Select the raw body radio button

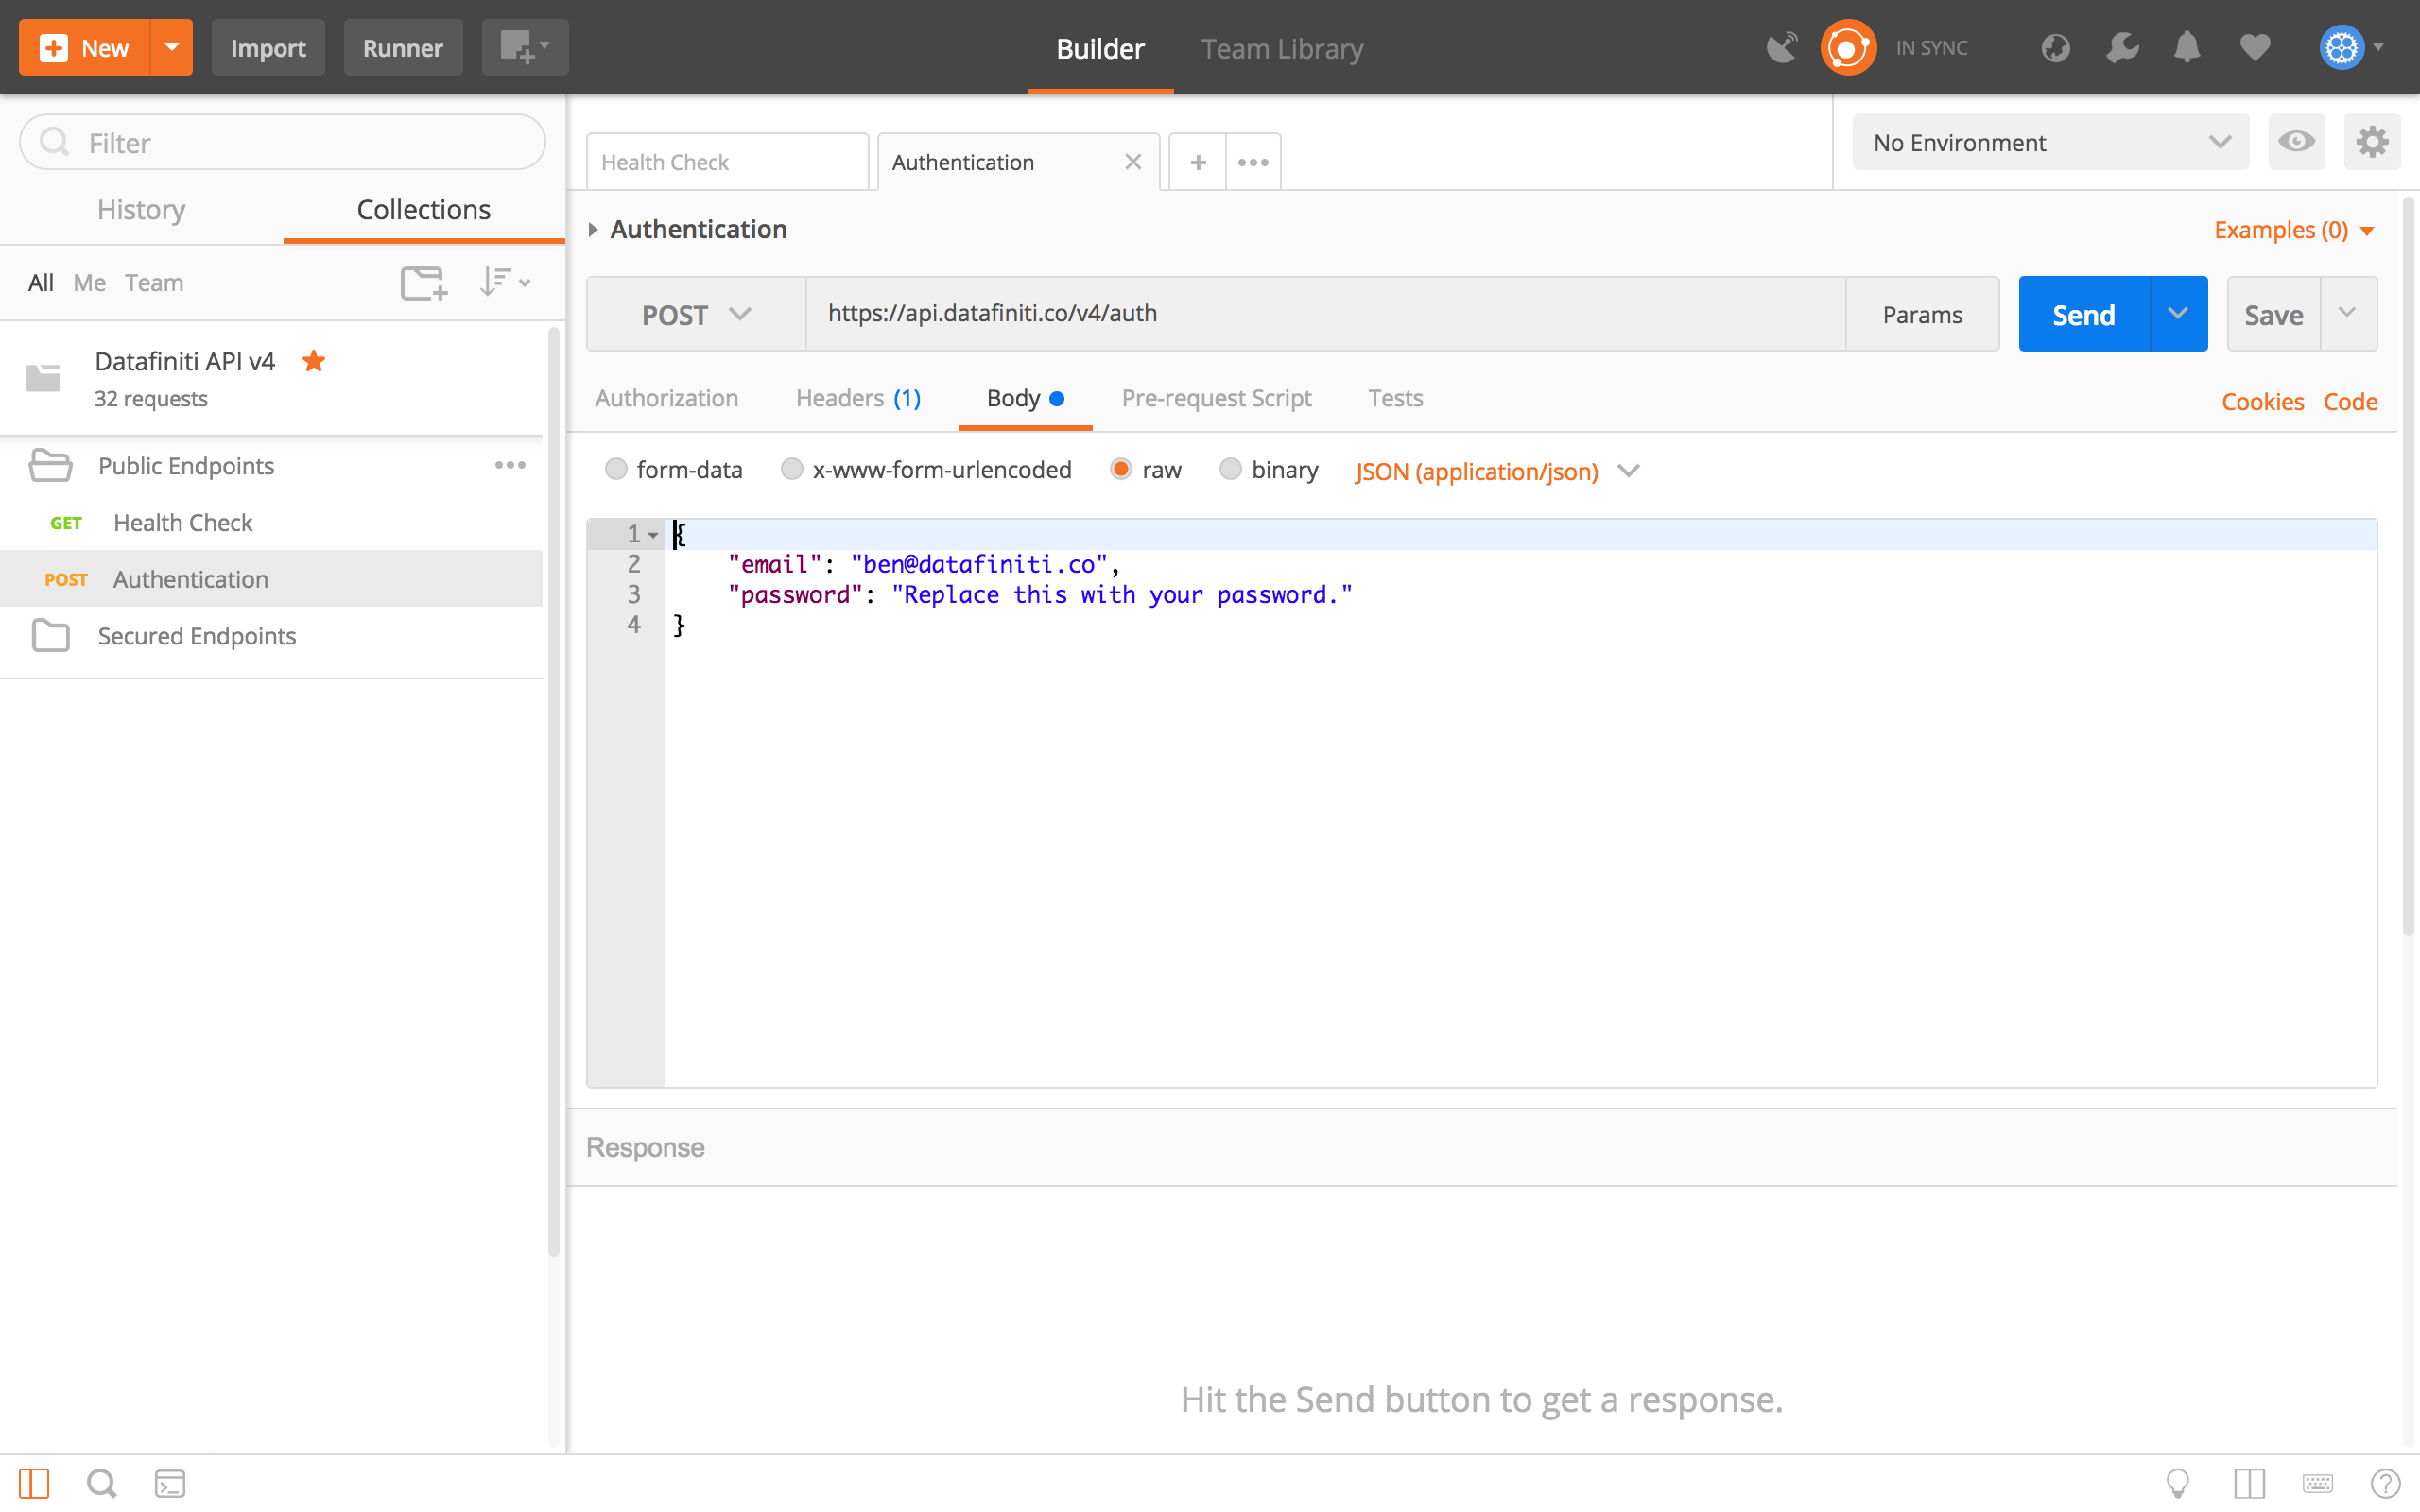coord(1121,469)
